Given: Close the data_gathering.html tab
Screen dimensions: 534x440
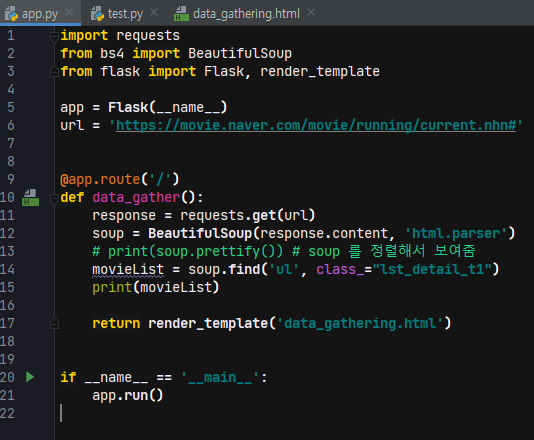Looking at the screenshot, I should tap(311, 13).
